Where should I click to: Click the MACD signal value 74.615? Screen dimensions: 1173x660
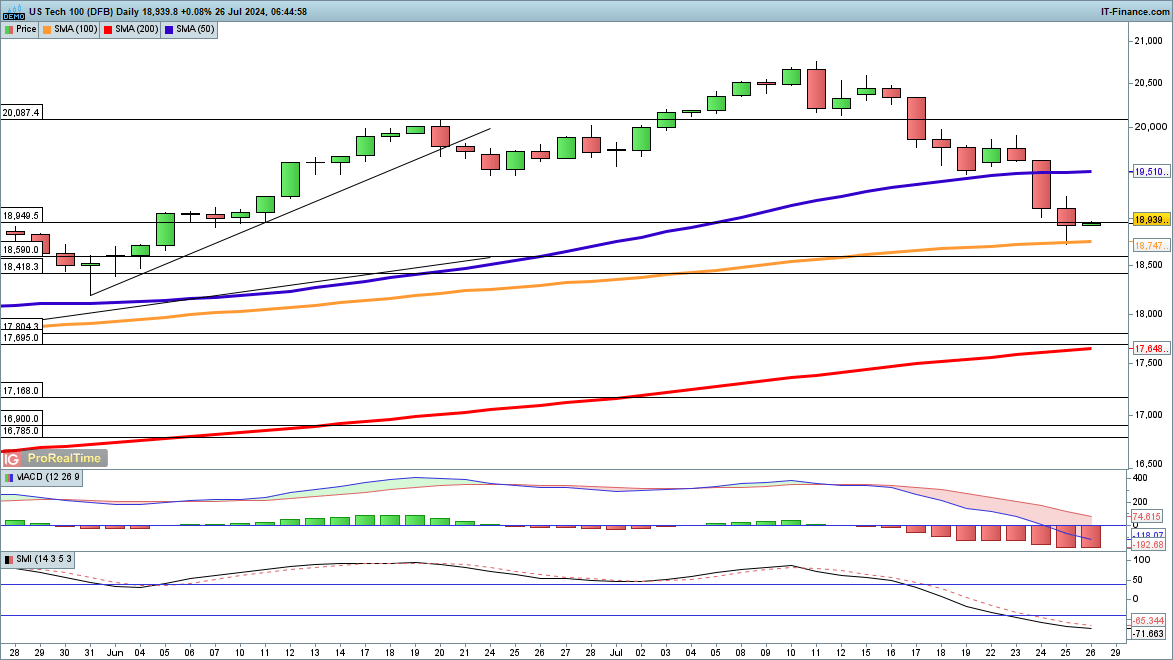tap(1148, 516)
